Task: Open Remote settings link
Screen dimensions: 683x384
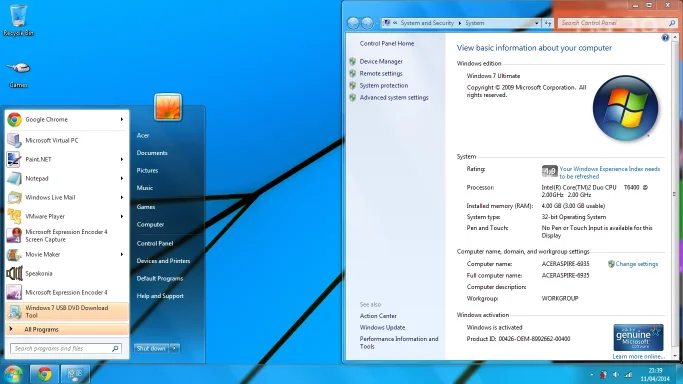Action: (x=381, y=74)
